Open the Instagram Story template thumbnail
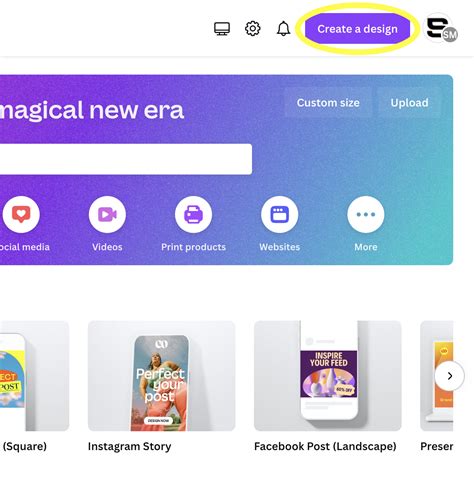 161,376
